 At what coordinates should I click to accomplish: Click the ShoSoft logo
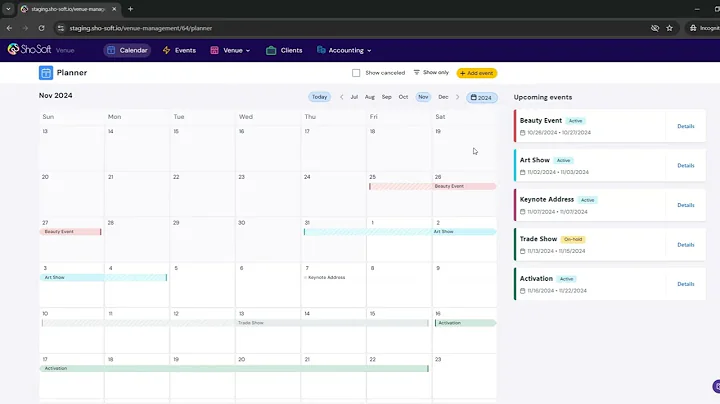click(29, 49)
